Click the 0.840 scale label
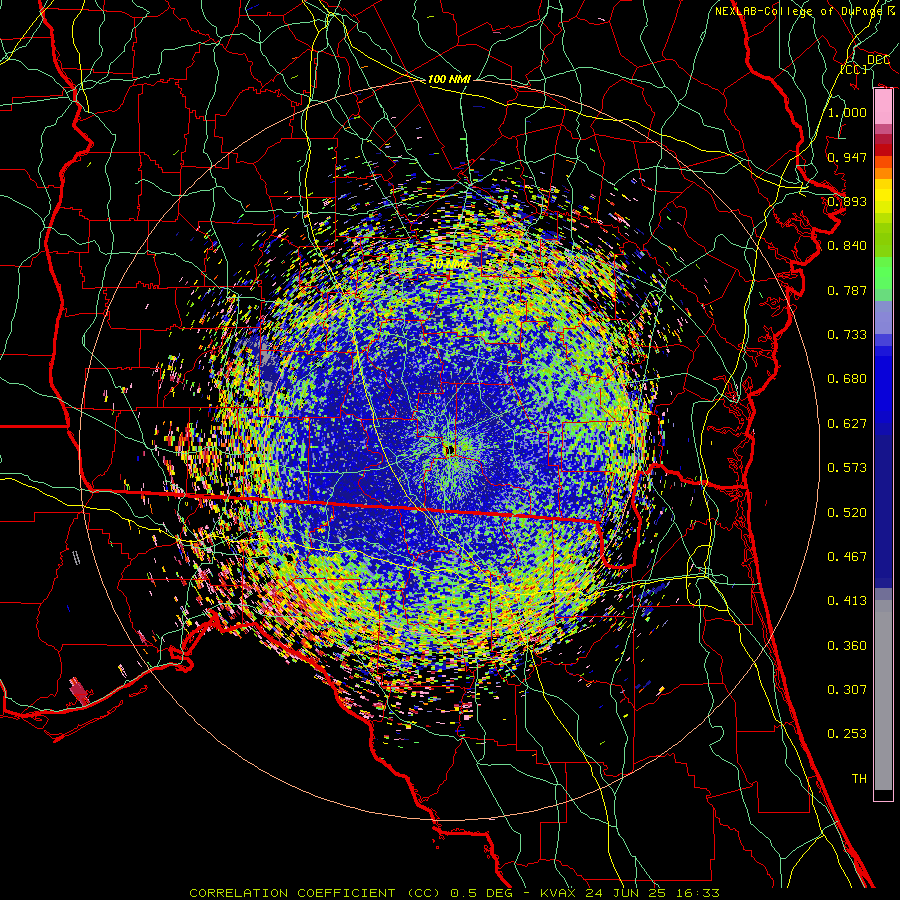Screen dimensions: 900x900 click(847, 245)
